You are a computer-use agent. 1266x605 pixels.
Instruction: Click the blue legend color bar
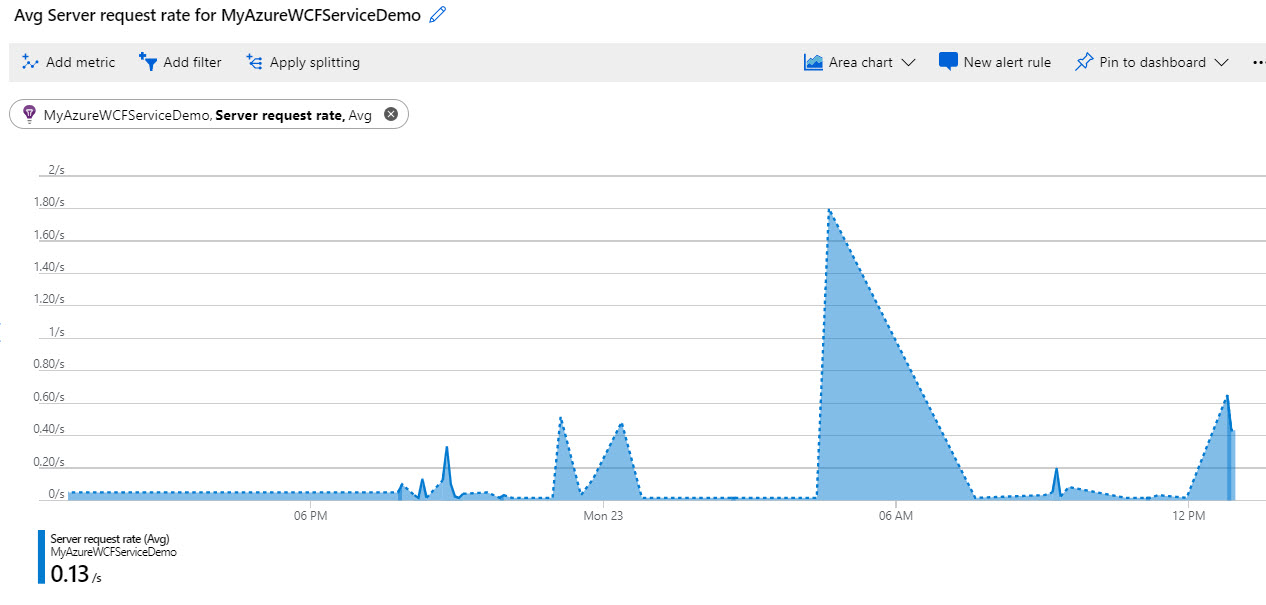tap(41, 557)
